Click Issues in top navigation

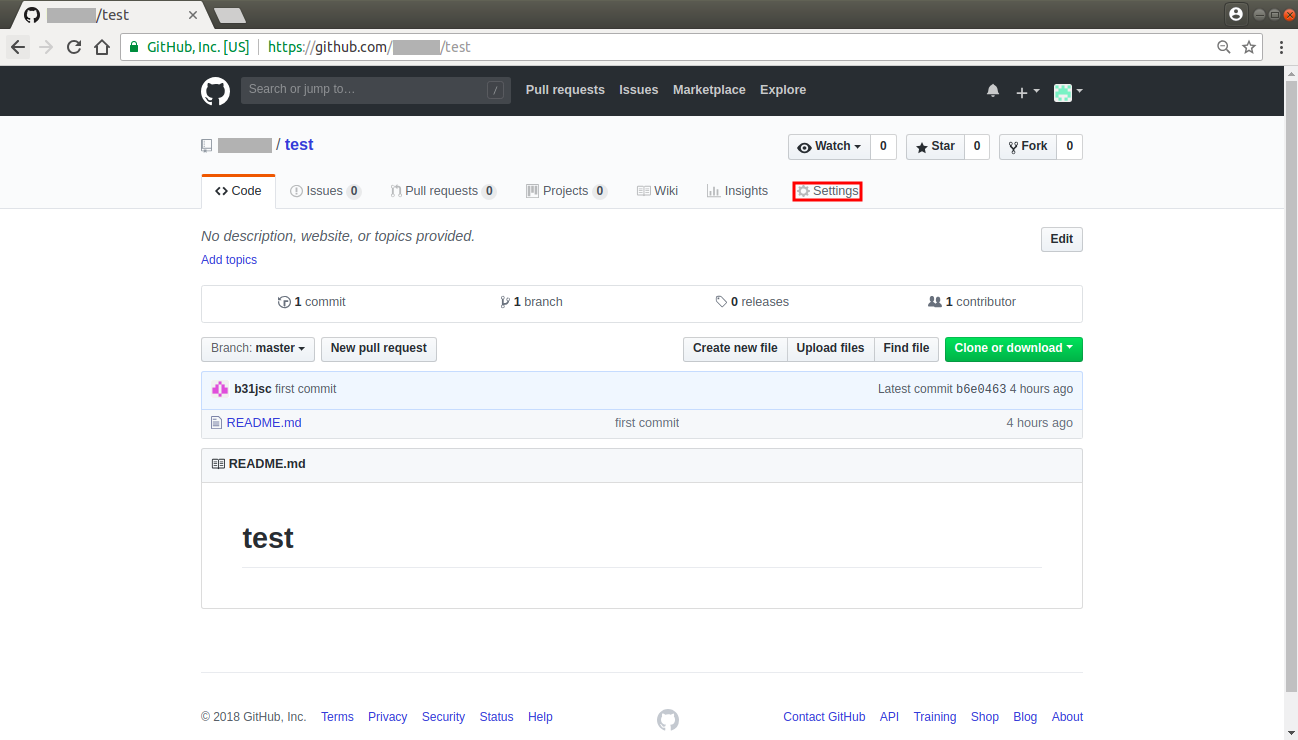[x=638, y=90]
